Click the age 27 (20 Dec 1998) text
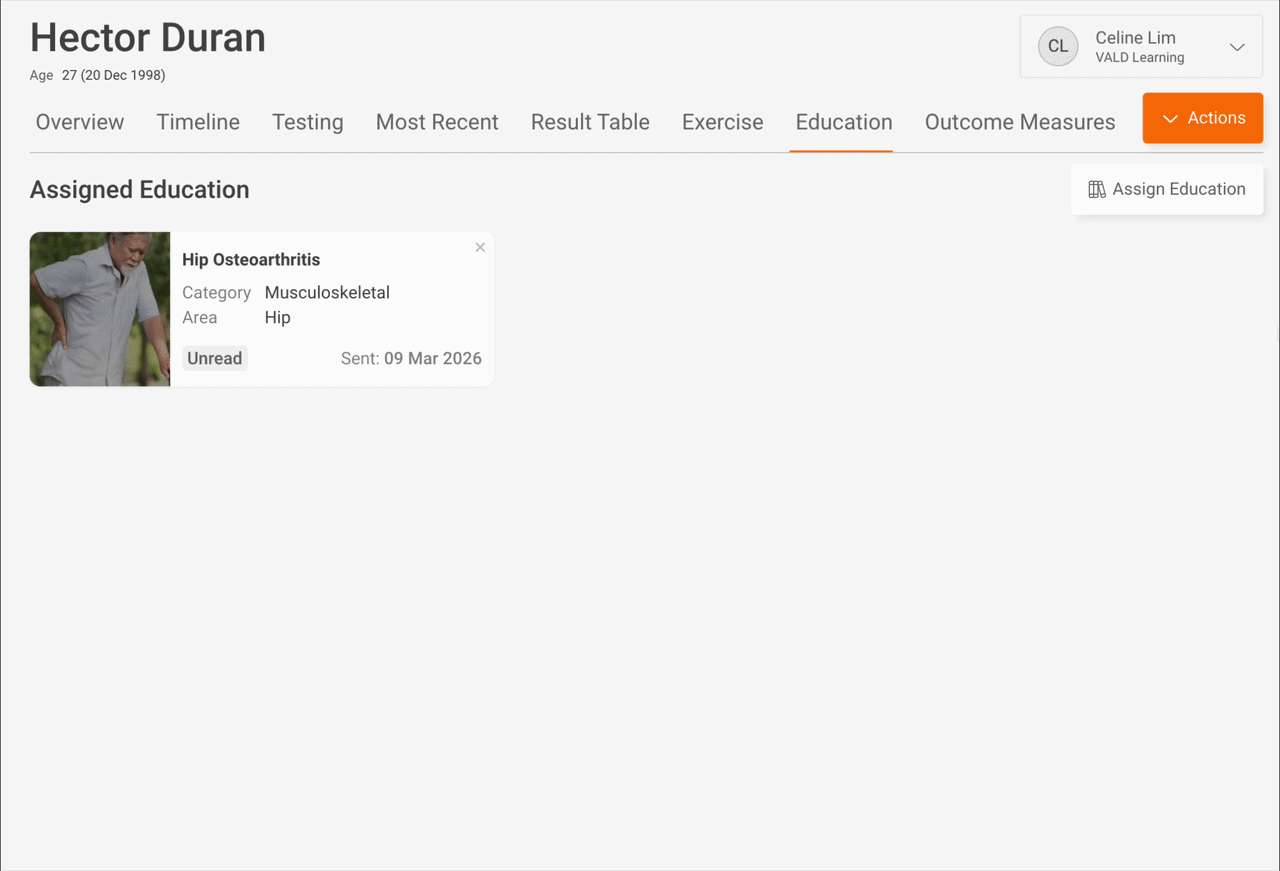This screenshot has height=871, width=1280. [113, 75]
